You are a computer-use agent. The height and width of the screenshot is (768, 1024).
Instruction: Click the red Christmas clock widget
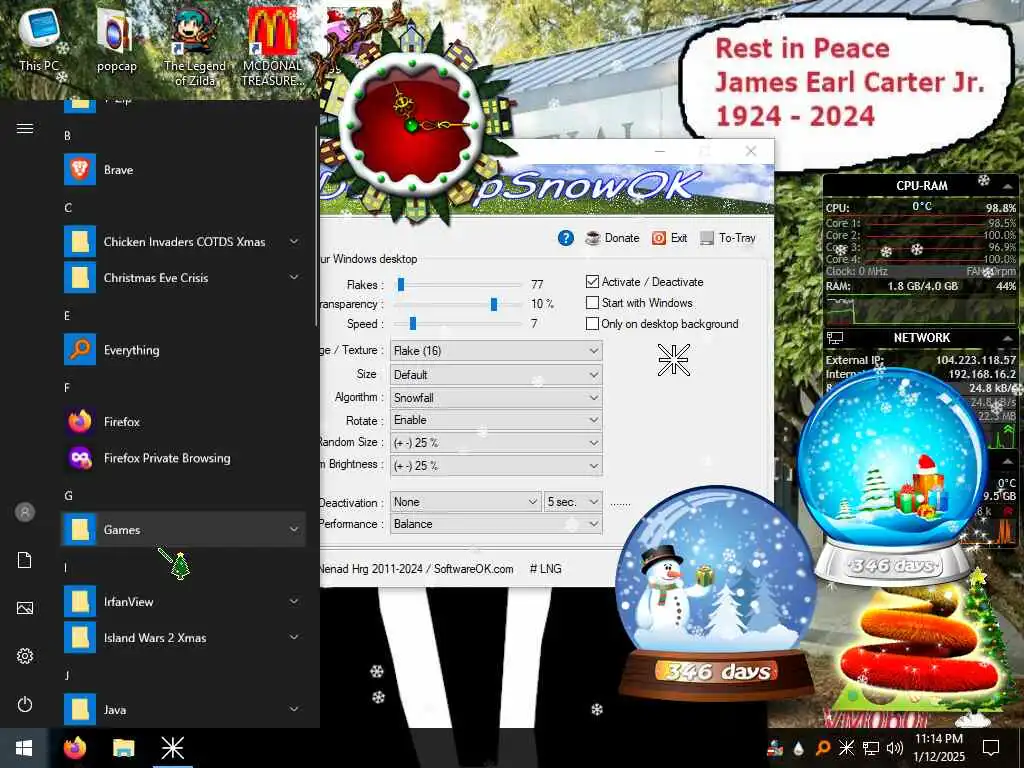(x=413, y=124)
